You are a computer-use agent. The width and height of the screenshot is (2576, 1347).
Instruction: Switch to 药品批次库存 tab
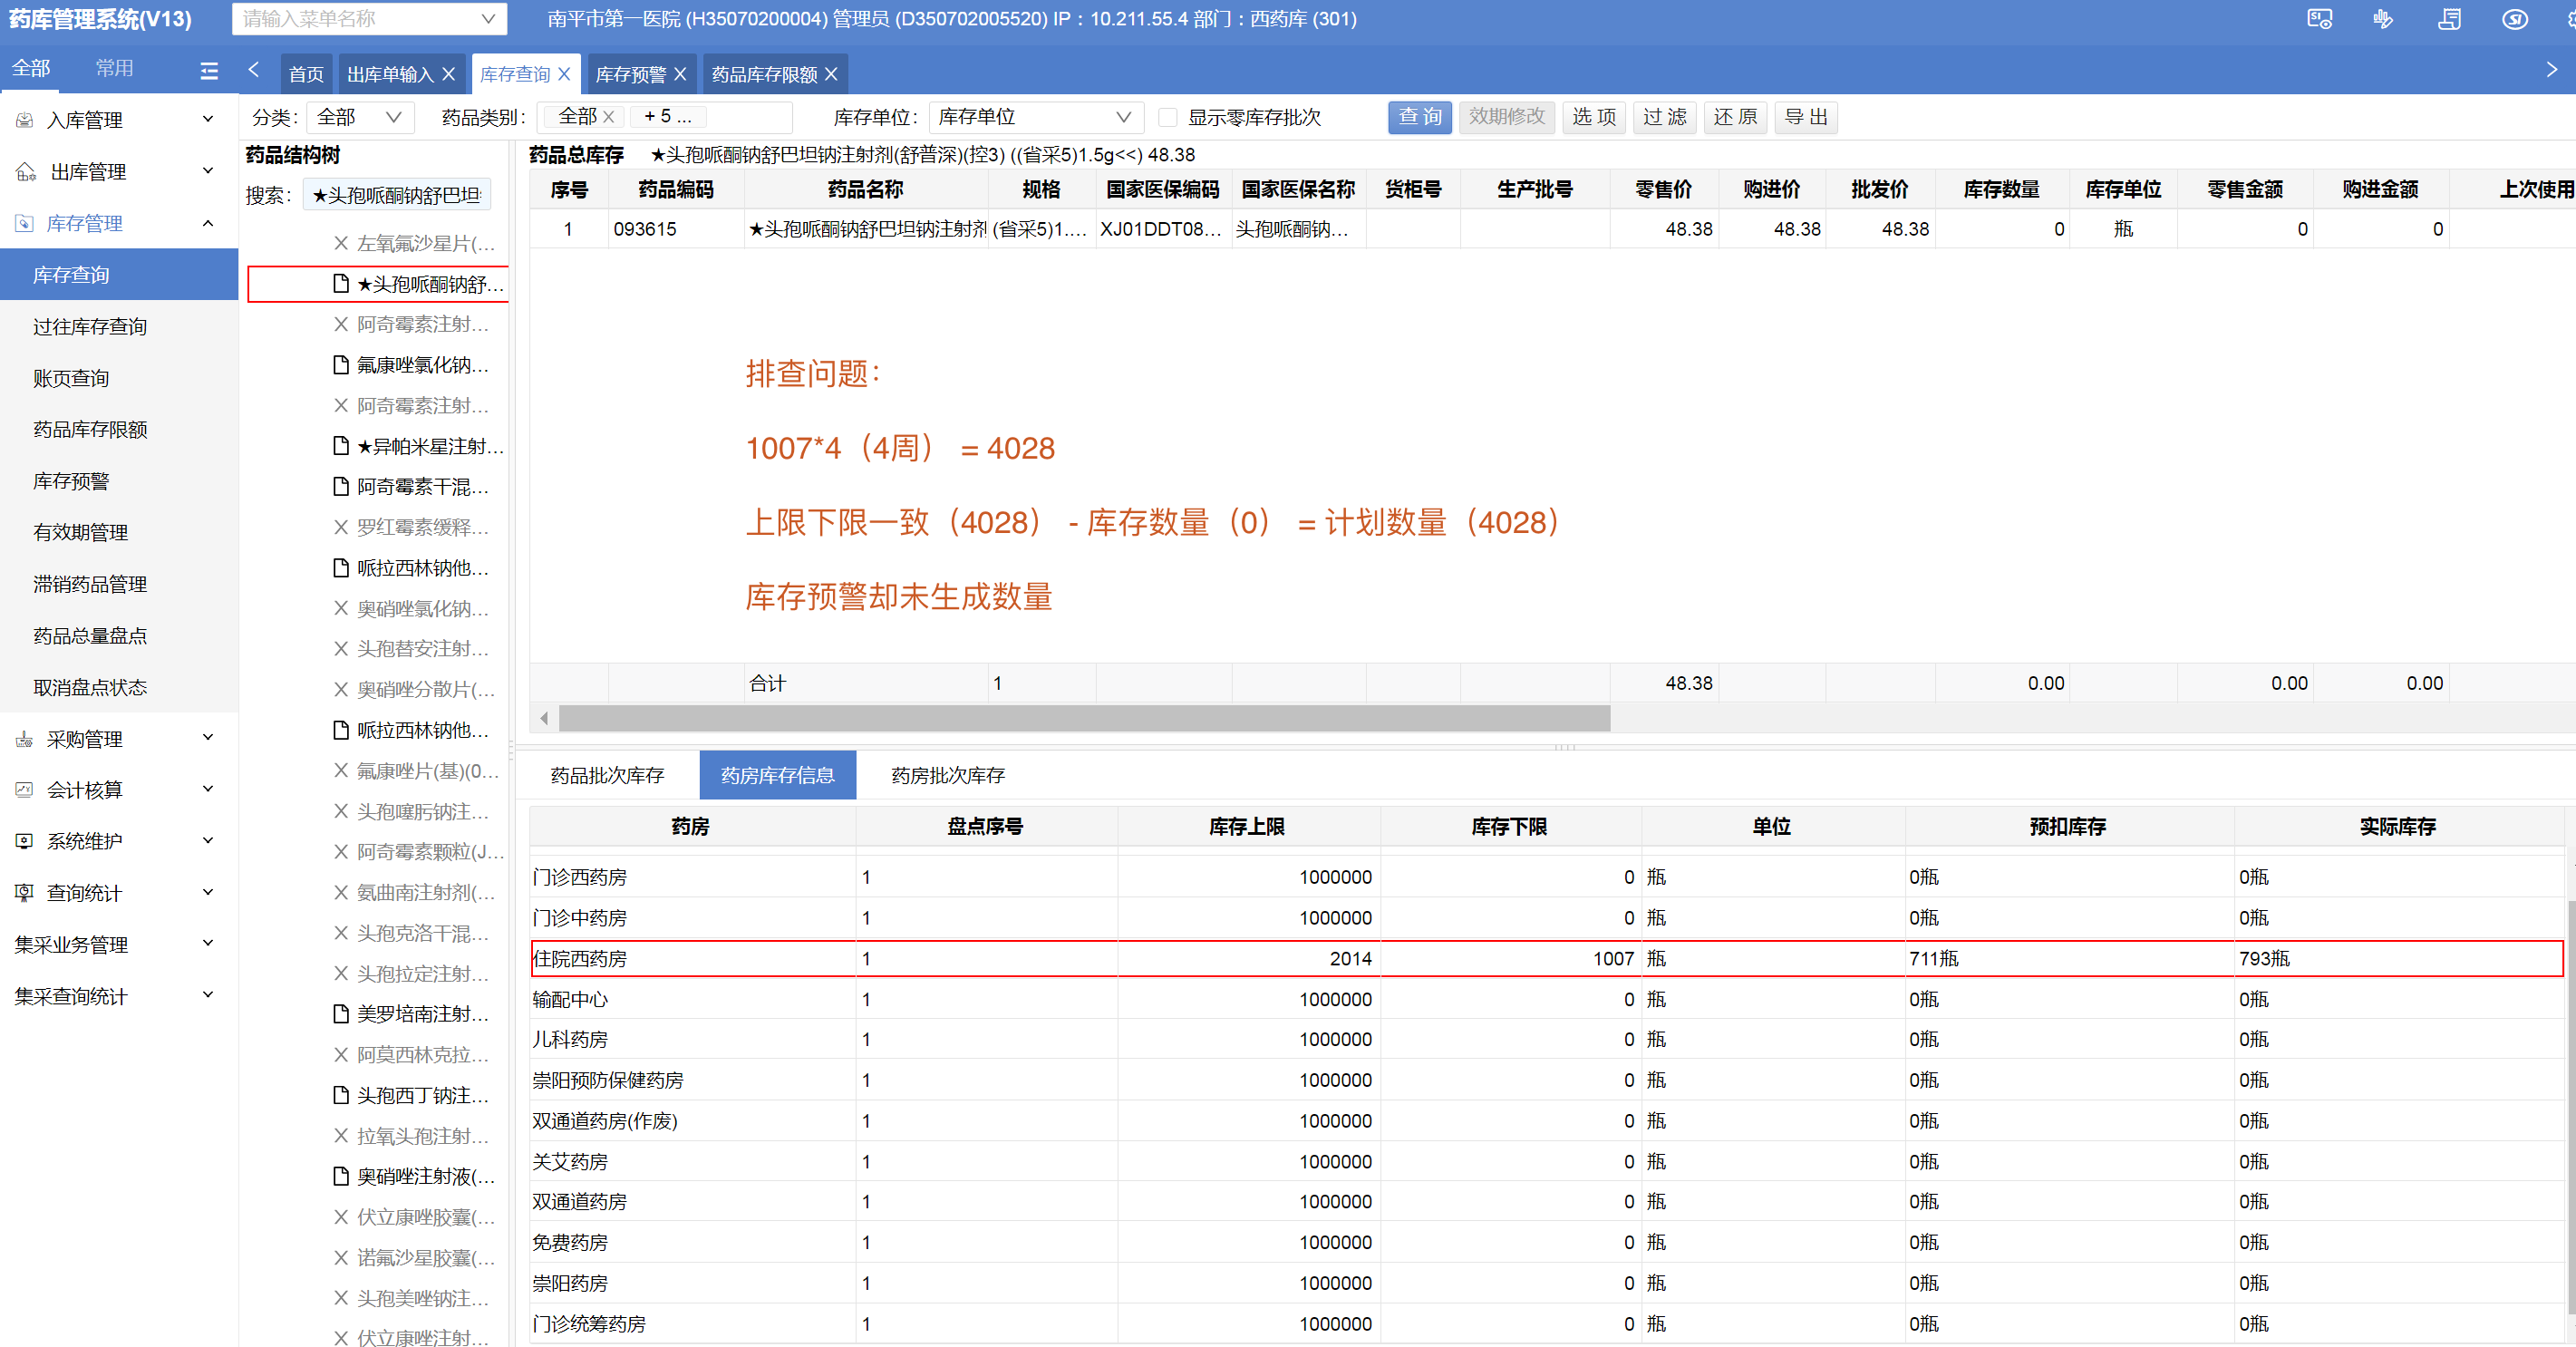607,775
